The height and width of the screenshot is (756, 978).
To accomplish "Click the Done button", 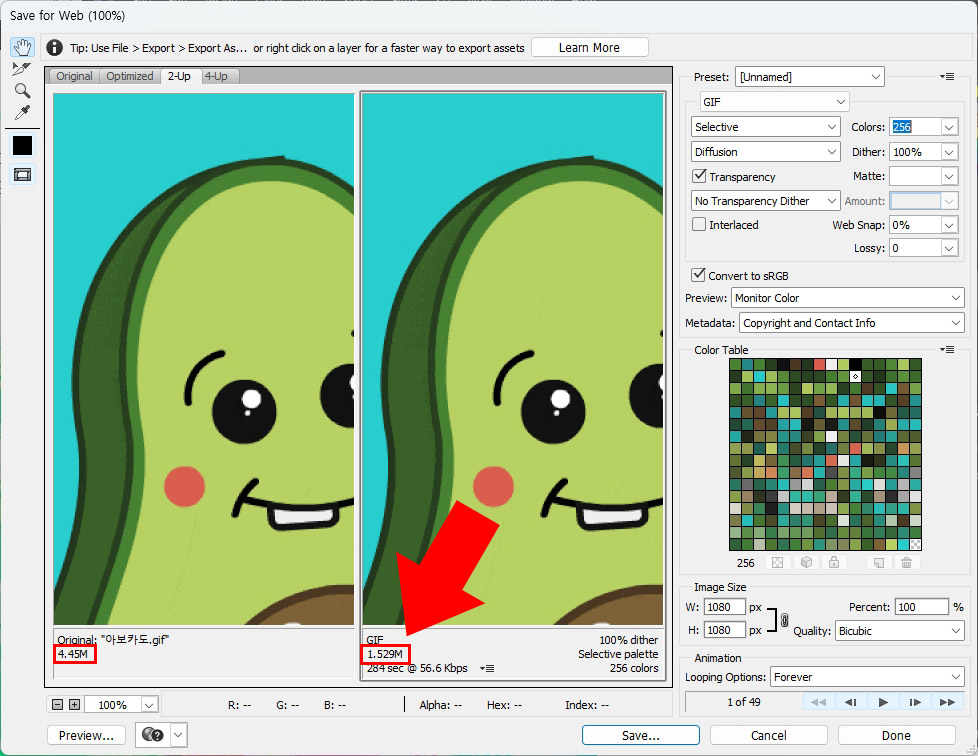I will click(896, 735).
